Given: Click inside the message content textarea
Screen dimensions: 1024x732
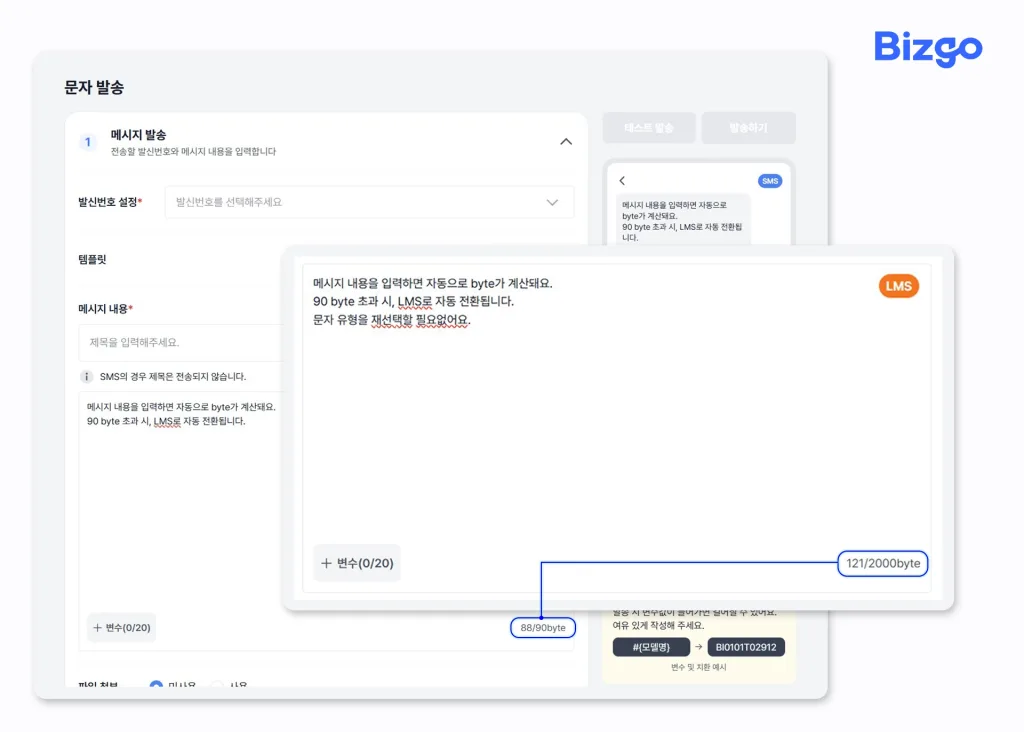Looking at the screenshot, I should tap(180, 480).
